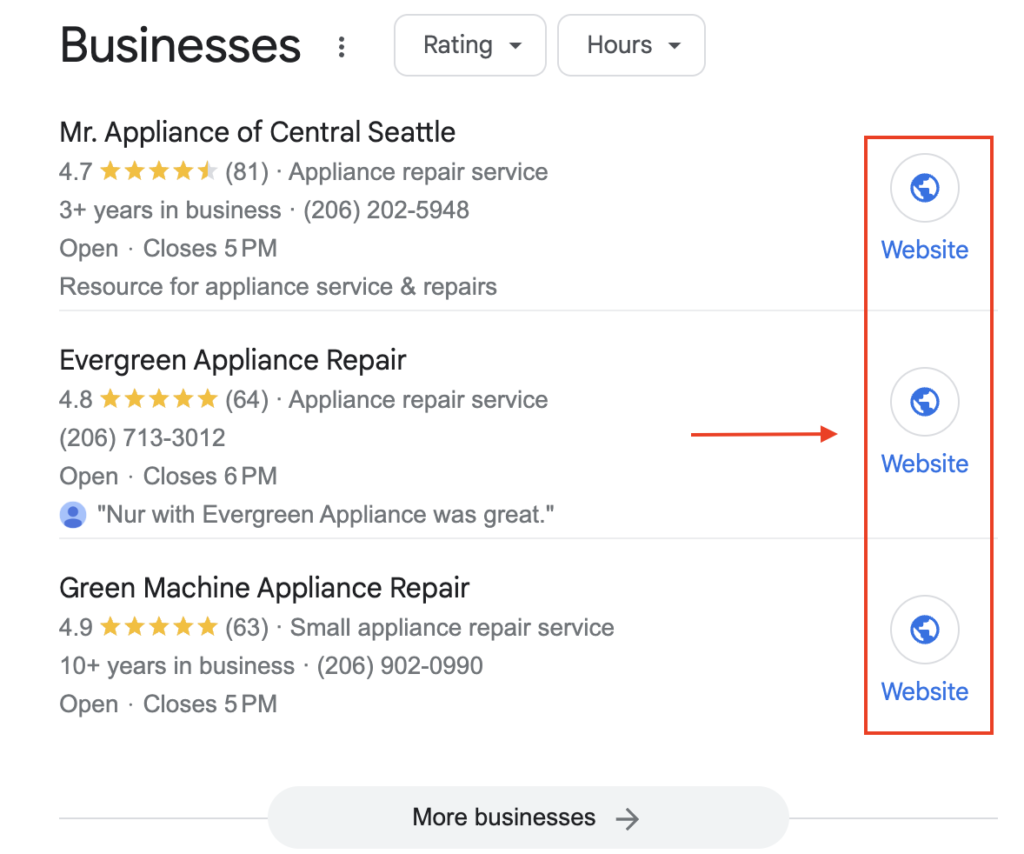1024x854 pixels.
Task: Click the More businesses button
Action: [x=528, y=817]
